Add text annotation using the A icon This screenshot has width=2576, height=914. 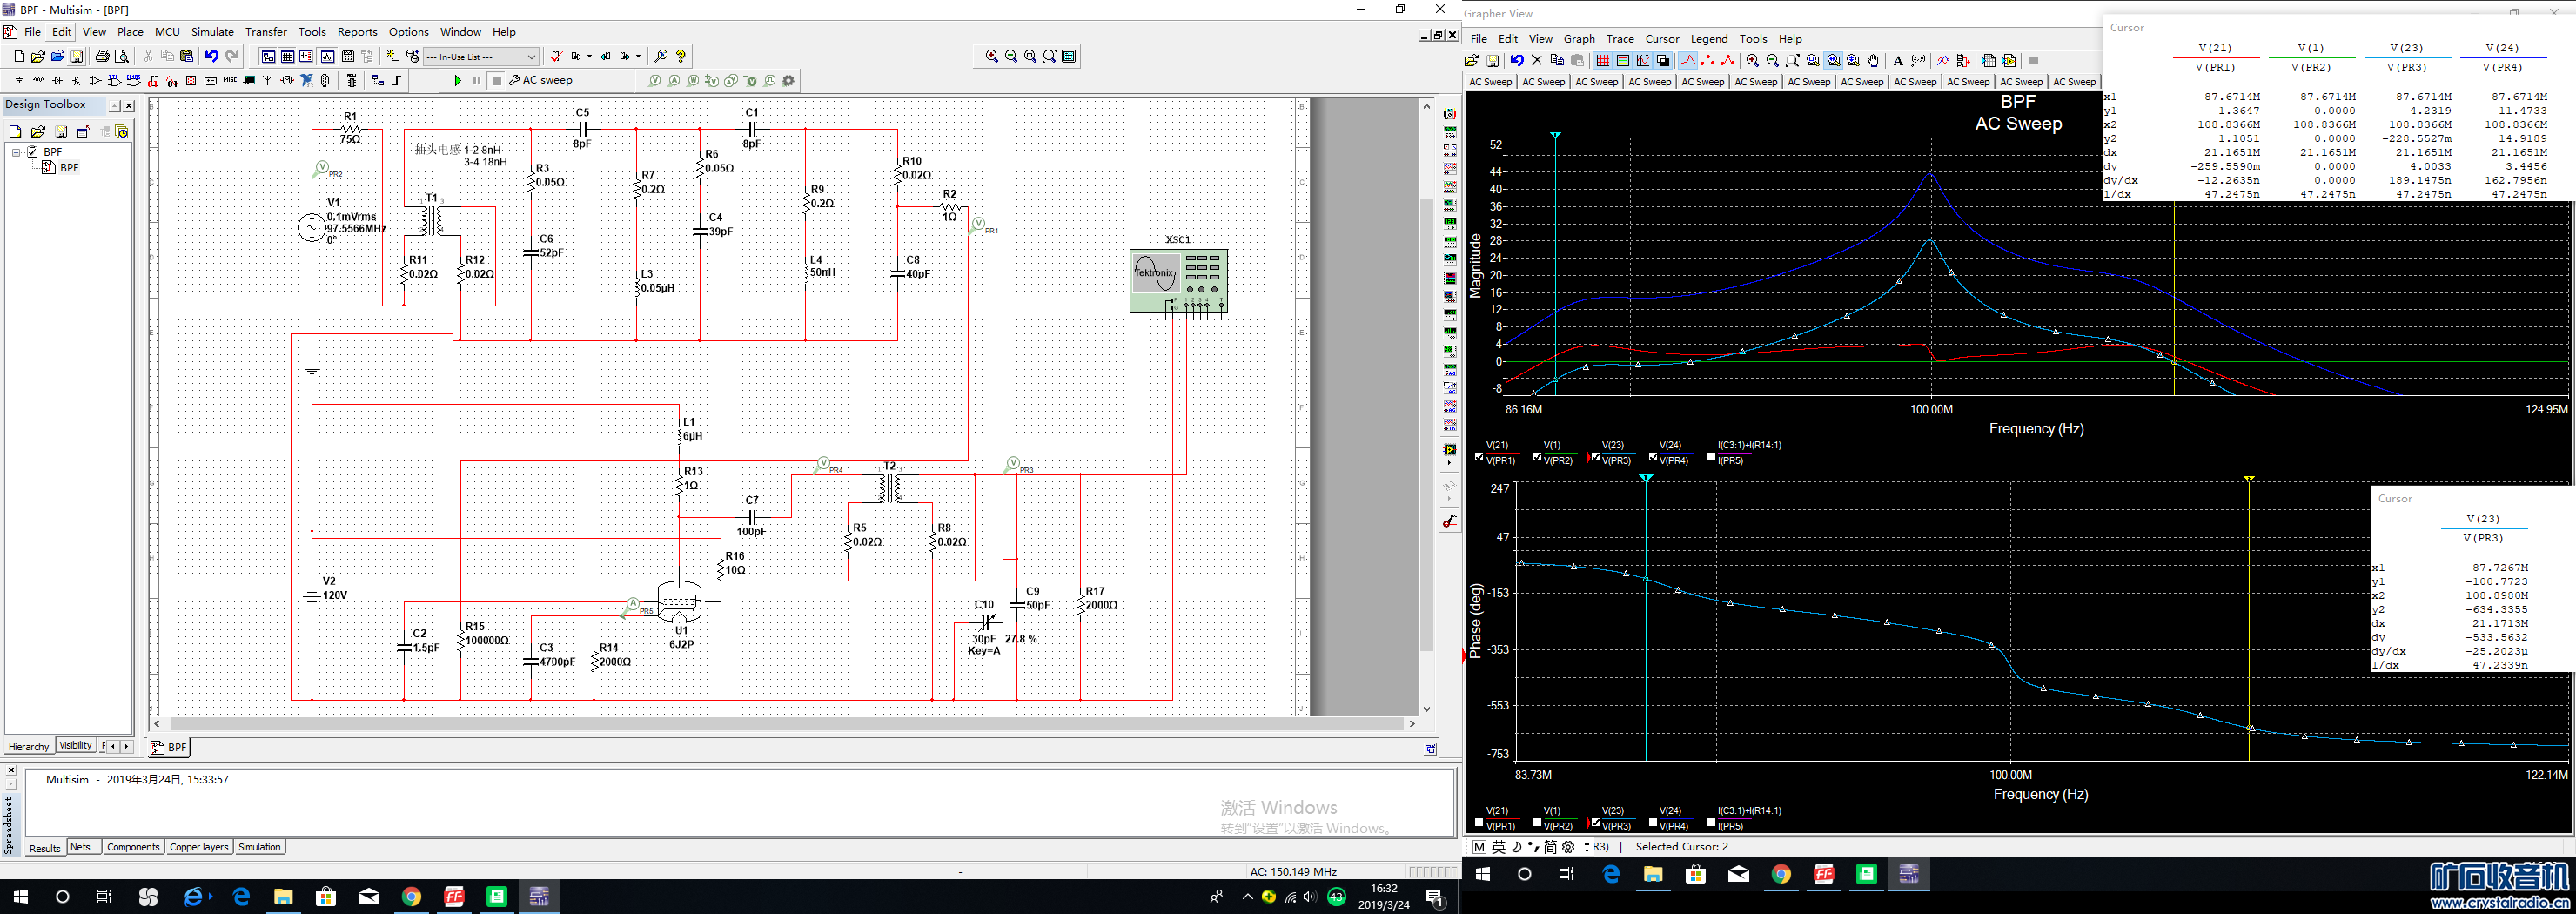point(1897,61)
